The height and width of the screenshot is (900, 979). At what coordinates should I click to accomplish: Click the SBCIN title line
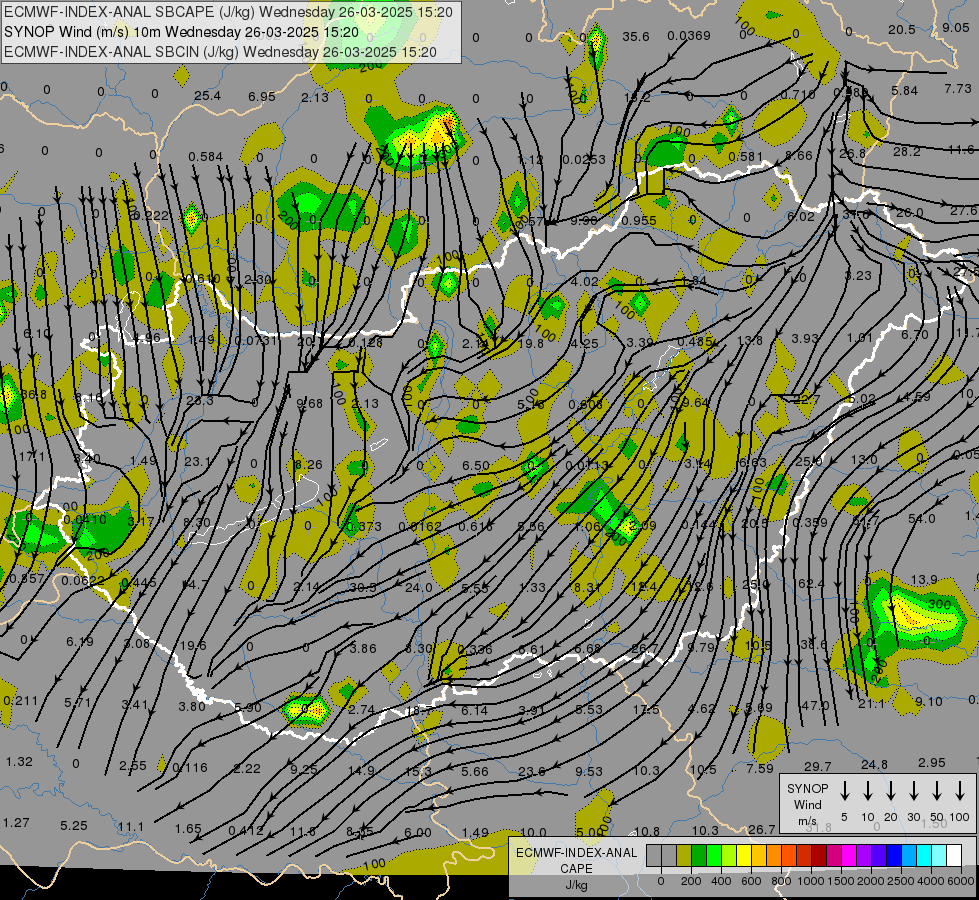coord(220,52)
